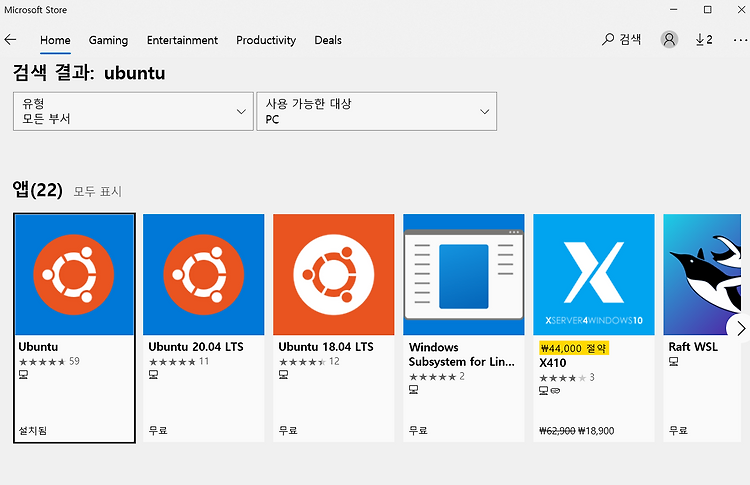
Task: Open the Ubuntu 18.04 LTS orange logo
Action: pos(334,275)
